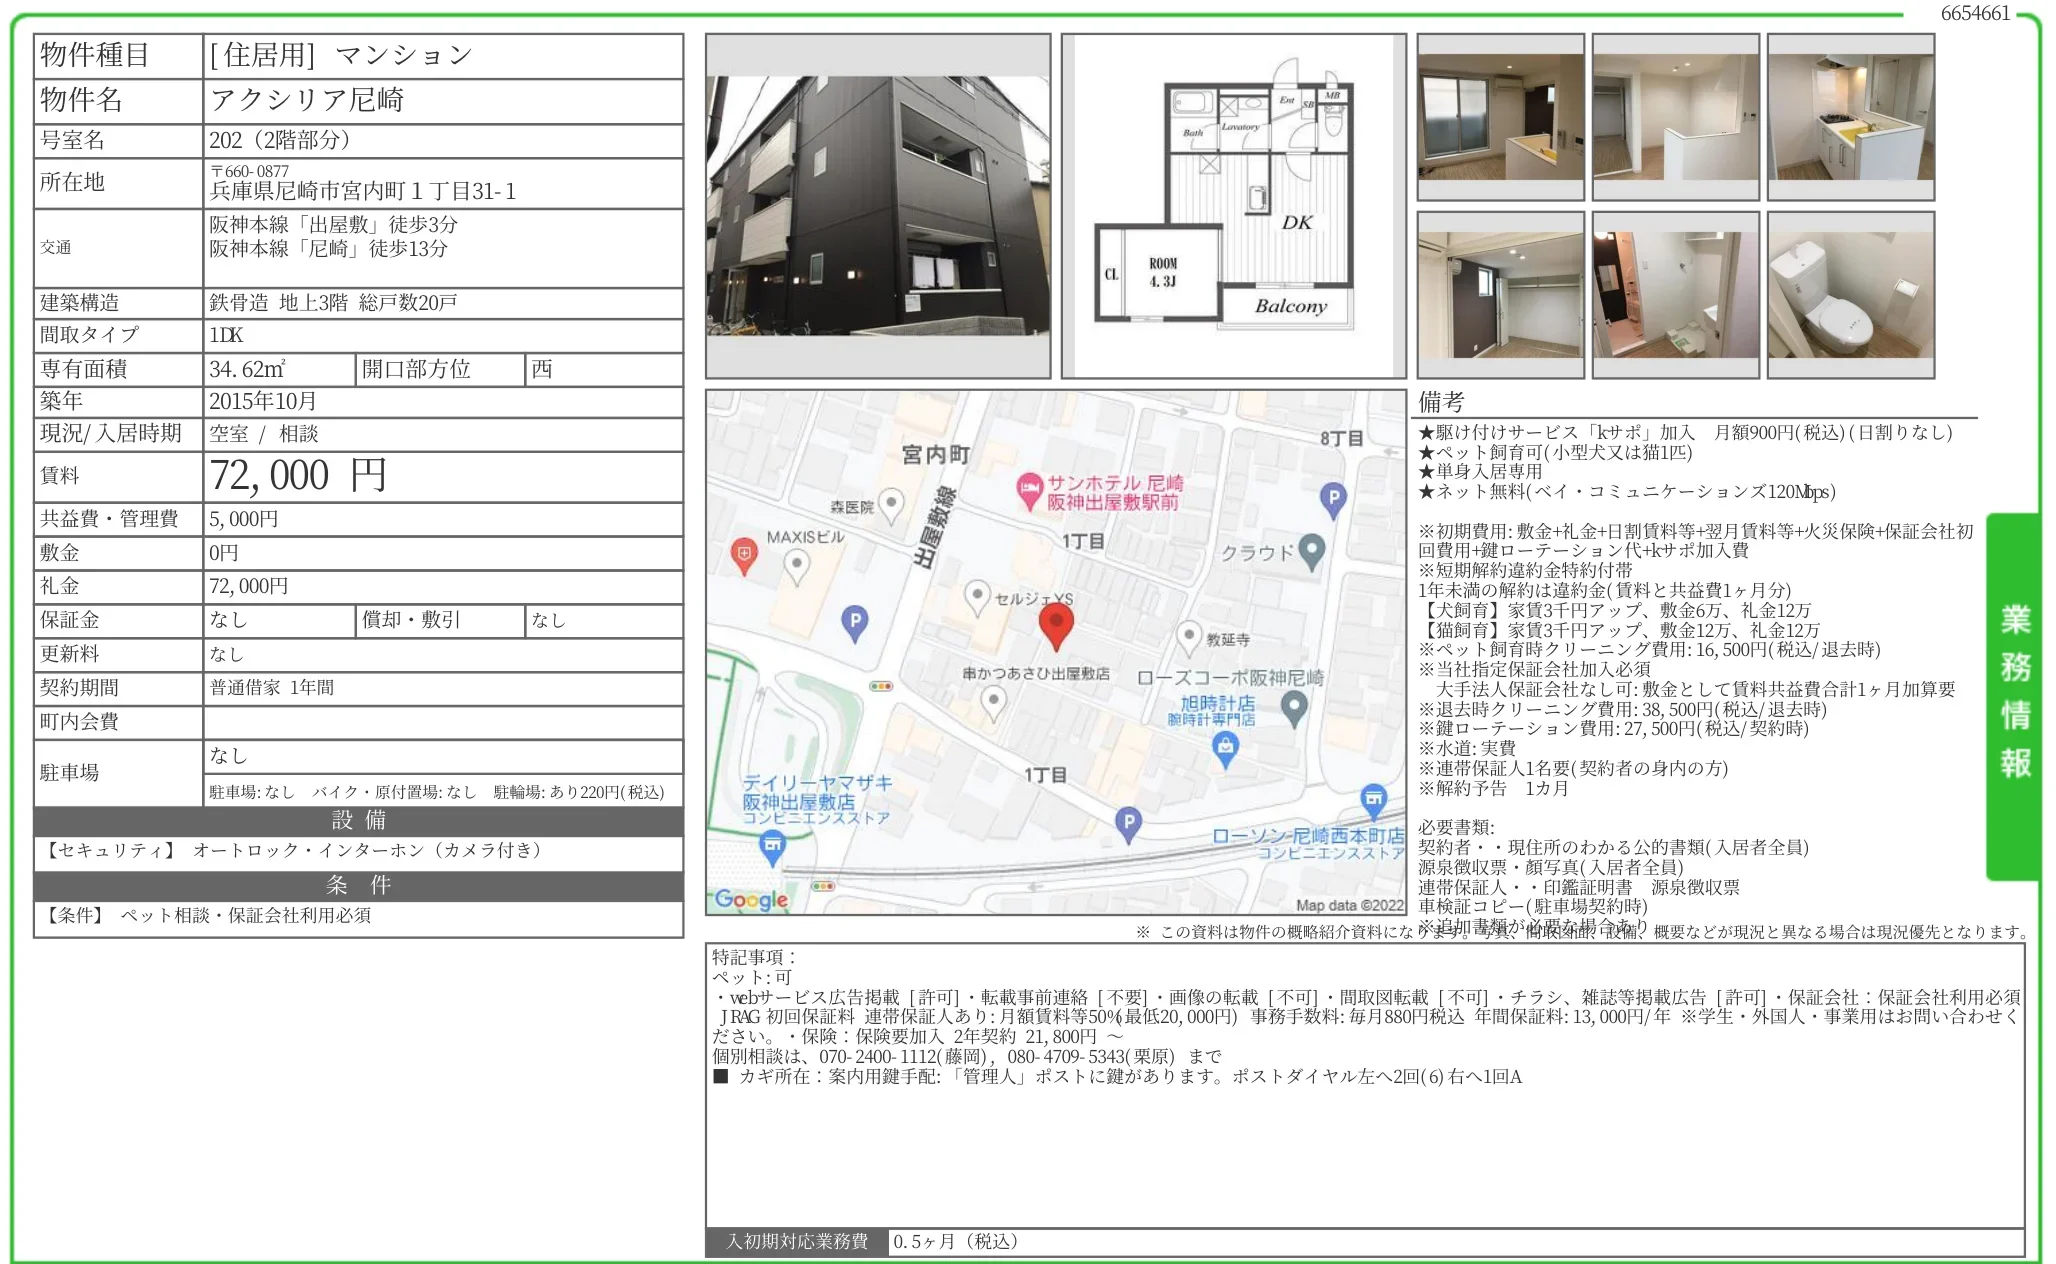2056x1264 pixels.
Task: Click the 条件 section header bar
Action: 358,886
